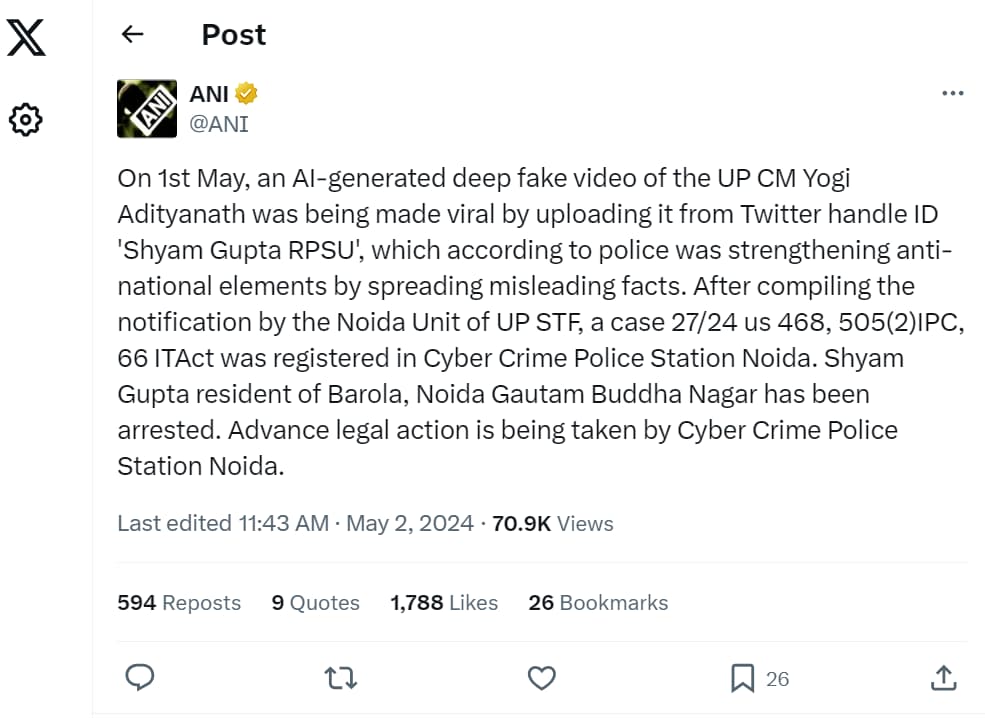
Task: Open the settings gear icon
Action: coord(25,120)
